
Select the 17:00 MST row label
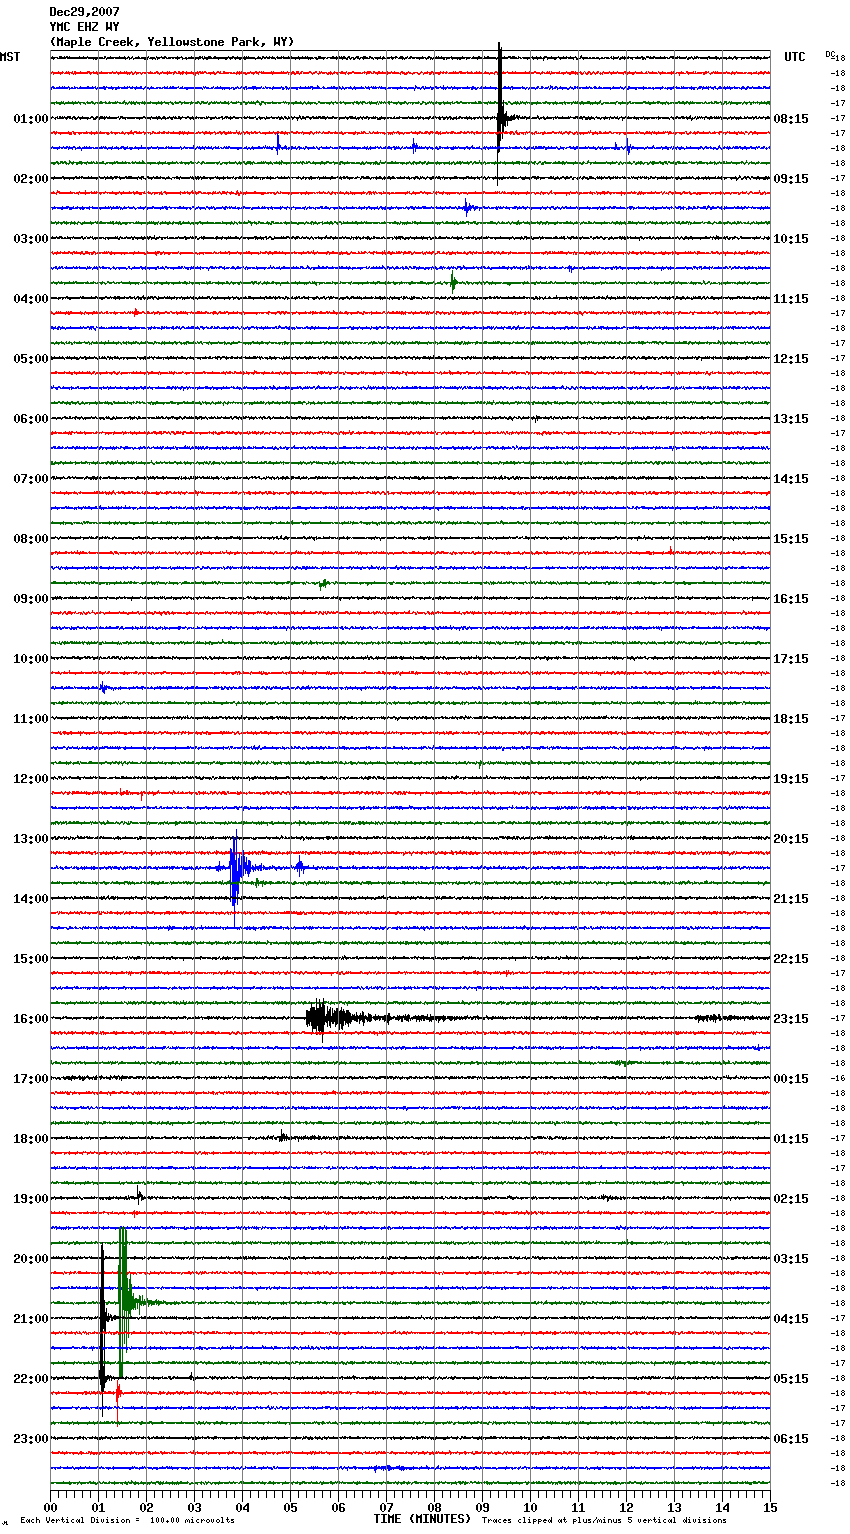[x=31, y=1079]
